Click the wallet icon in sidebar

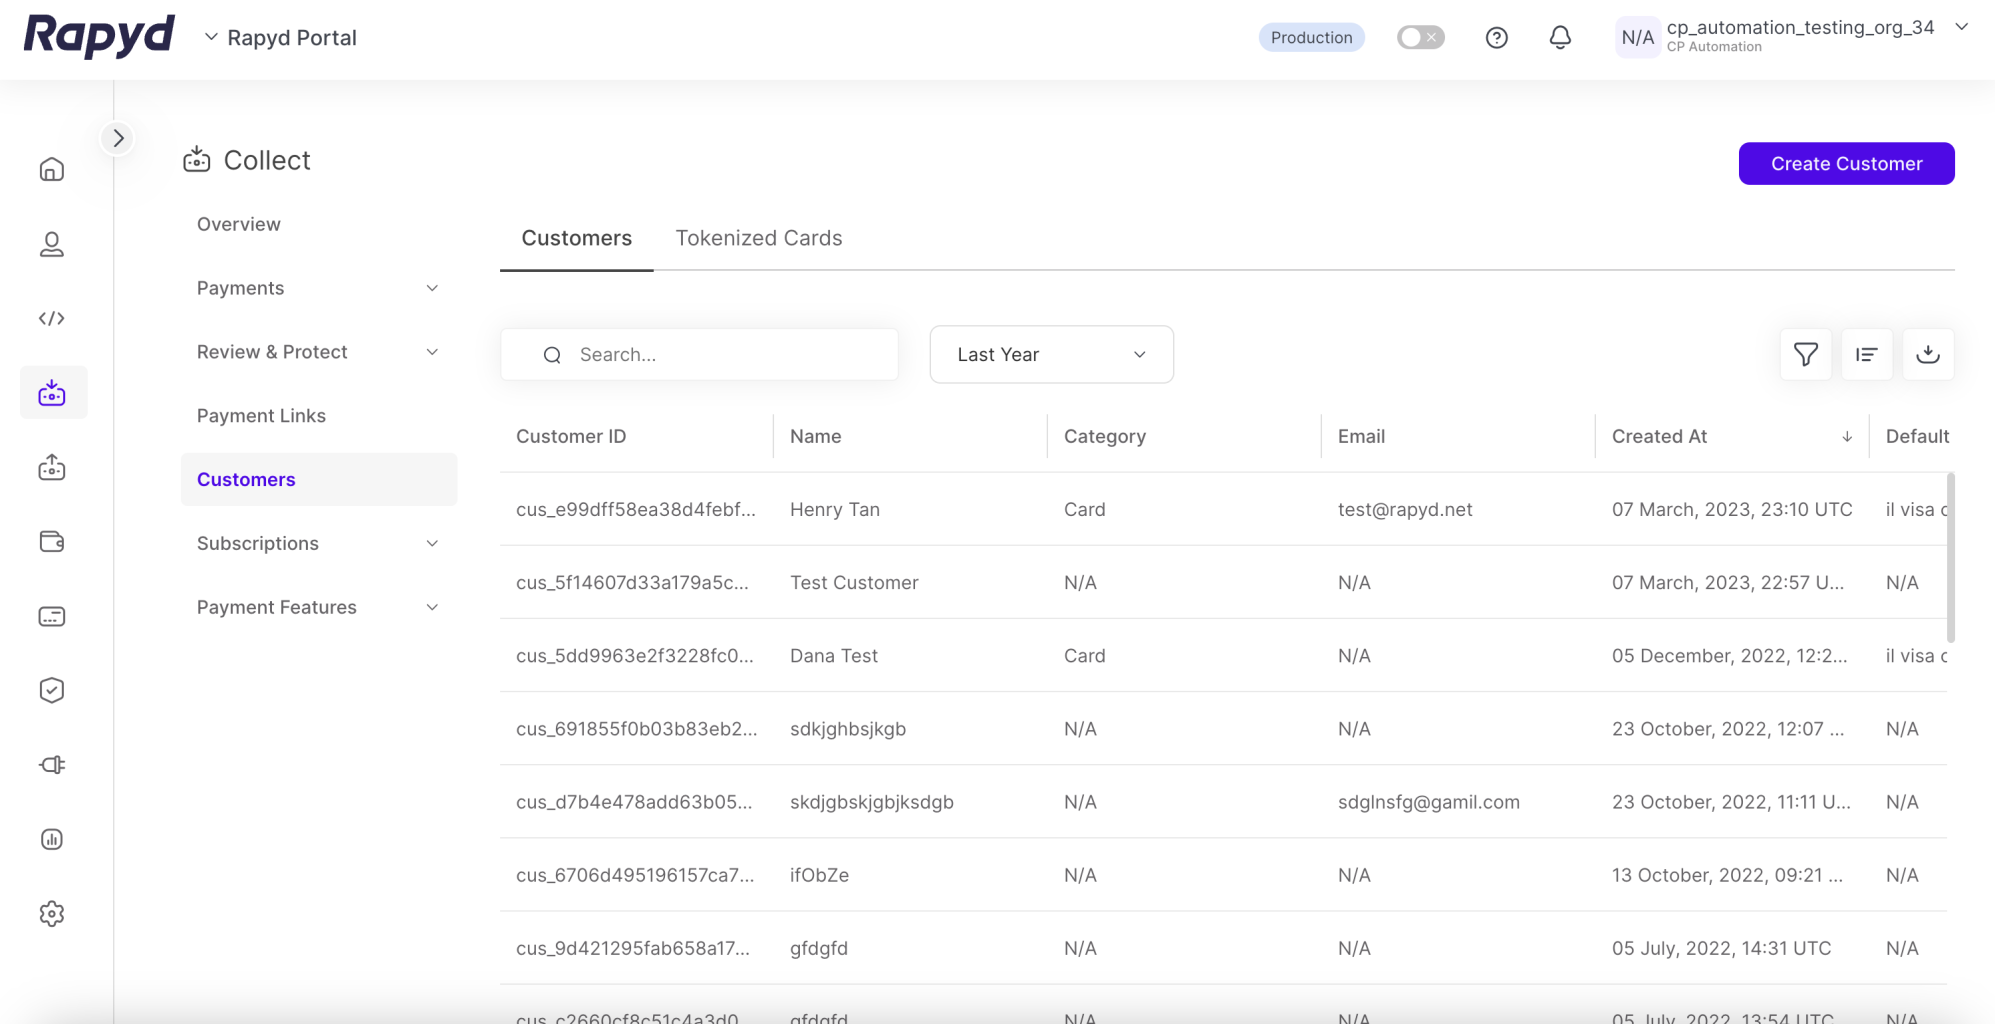pyautogui.click(x=52, y=542)
